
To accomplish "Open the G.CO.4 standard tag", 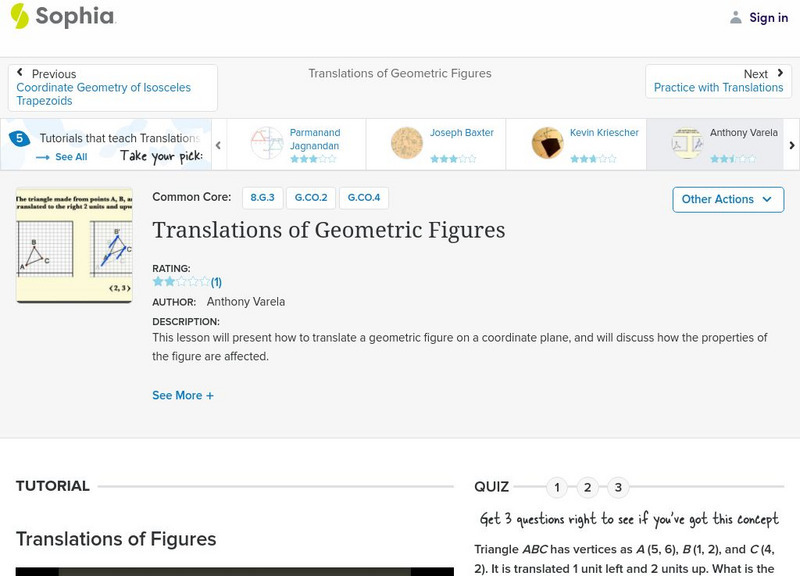I will coord(364,198).
